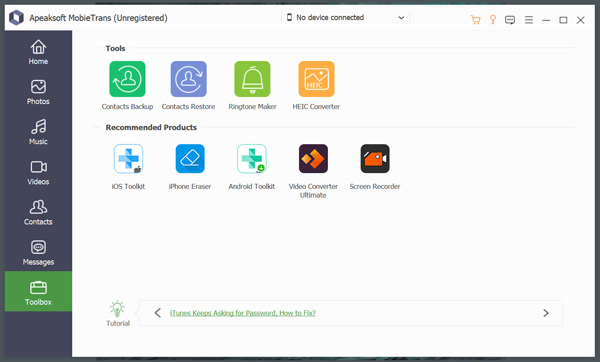
Task: Click the Tools section heading
Action: (x=115, y=49)
